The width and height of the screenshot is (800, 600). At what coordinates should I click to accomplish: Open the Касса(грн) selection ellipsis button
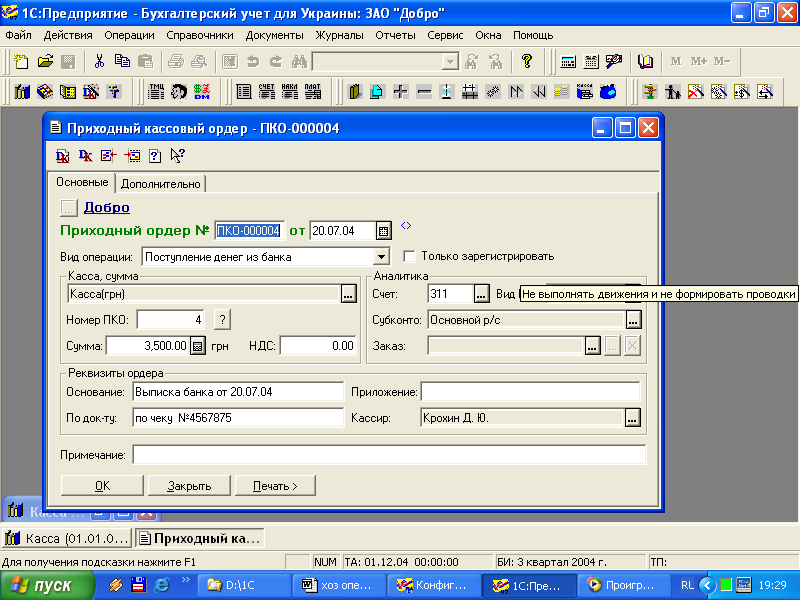click(x=348, y=294)
